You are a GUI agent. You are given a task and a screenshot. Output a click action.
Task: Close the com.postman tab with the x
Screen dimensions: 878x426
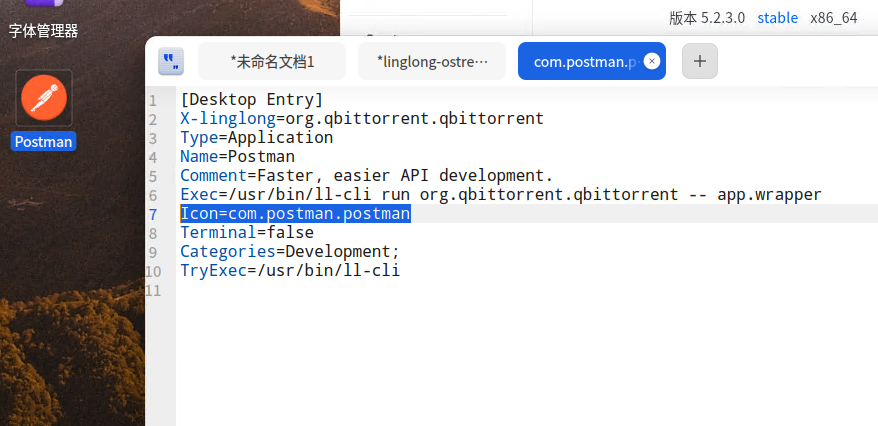[652, 61]
